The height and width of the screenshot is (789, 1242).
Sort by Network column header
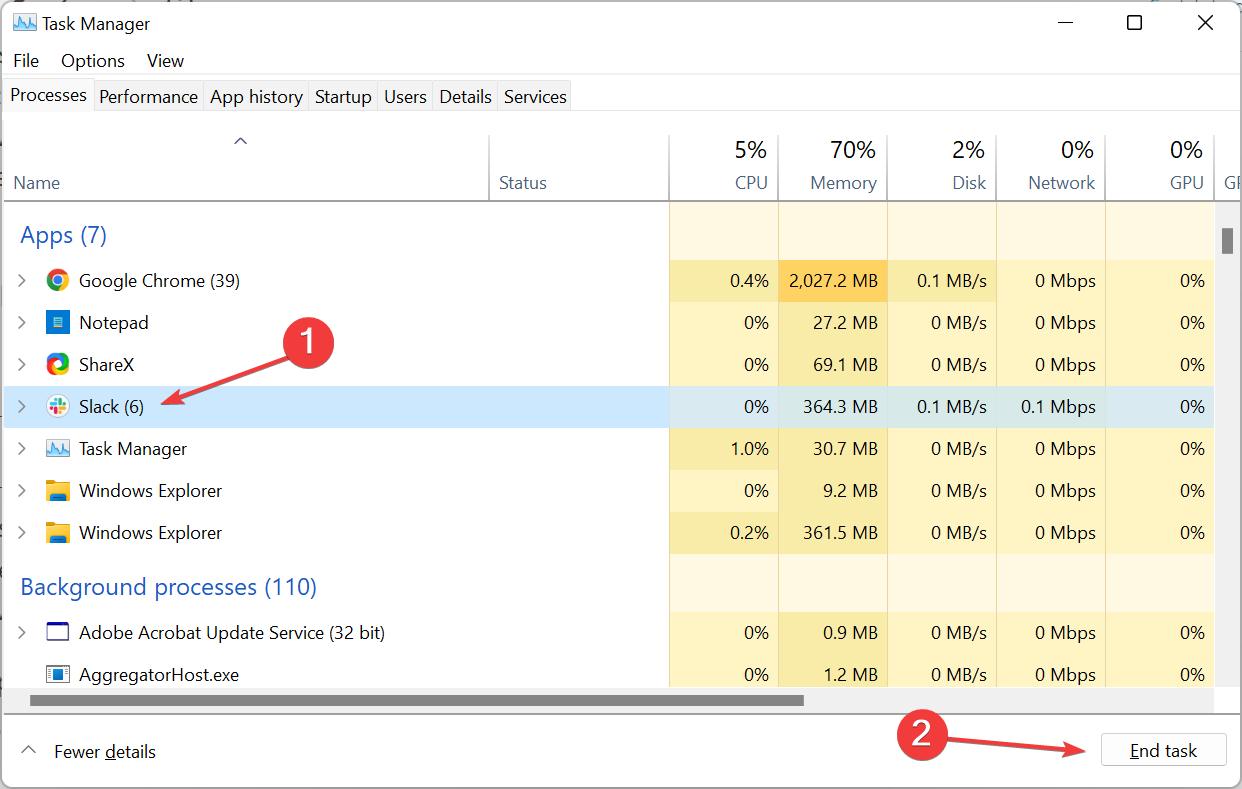[1050, 168]
